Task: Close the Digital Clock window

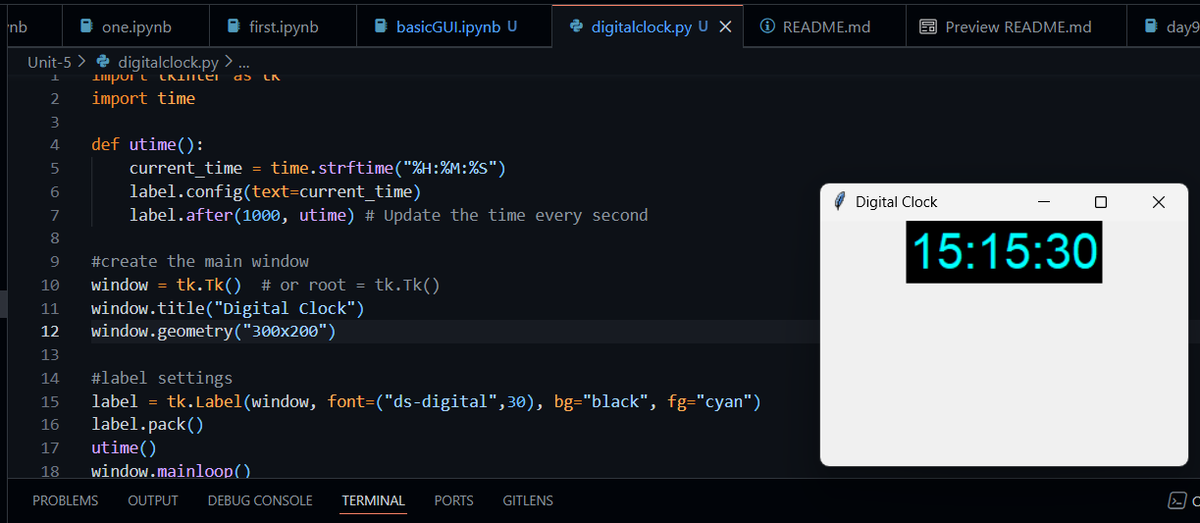Action: 1159,202
